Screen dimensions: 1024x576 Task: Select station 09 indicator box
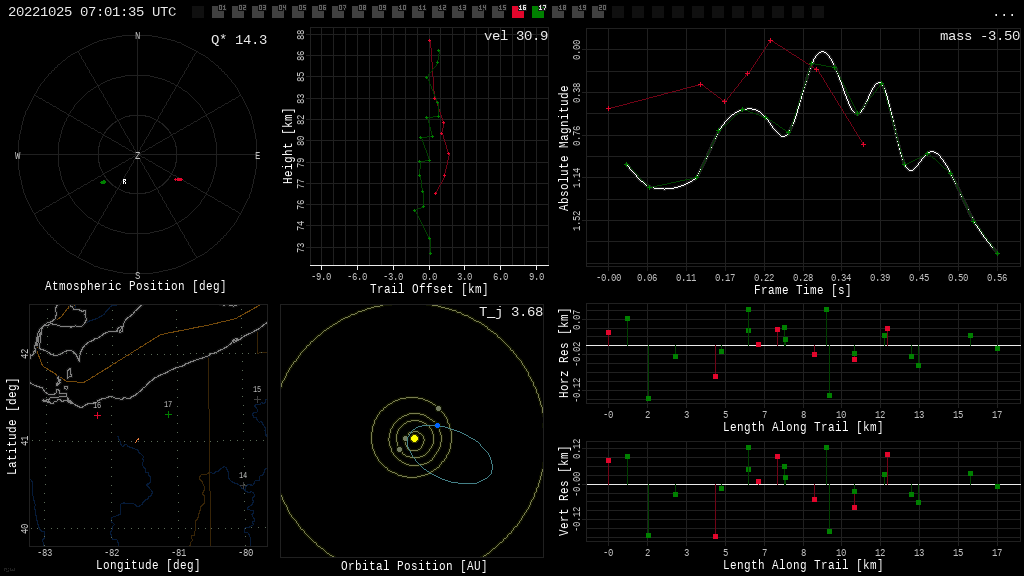pos(378,12)
